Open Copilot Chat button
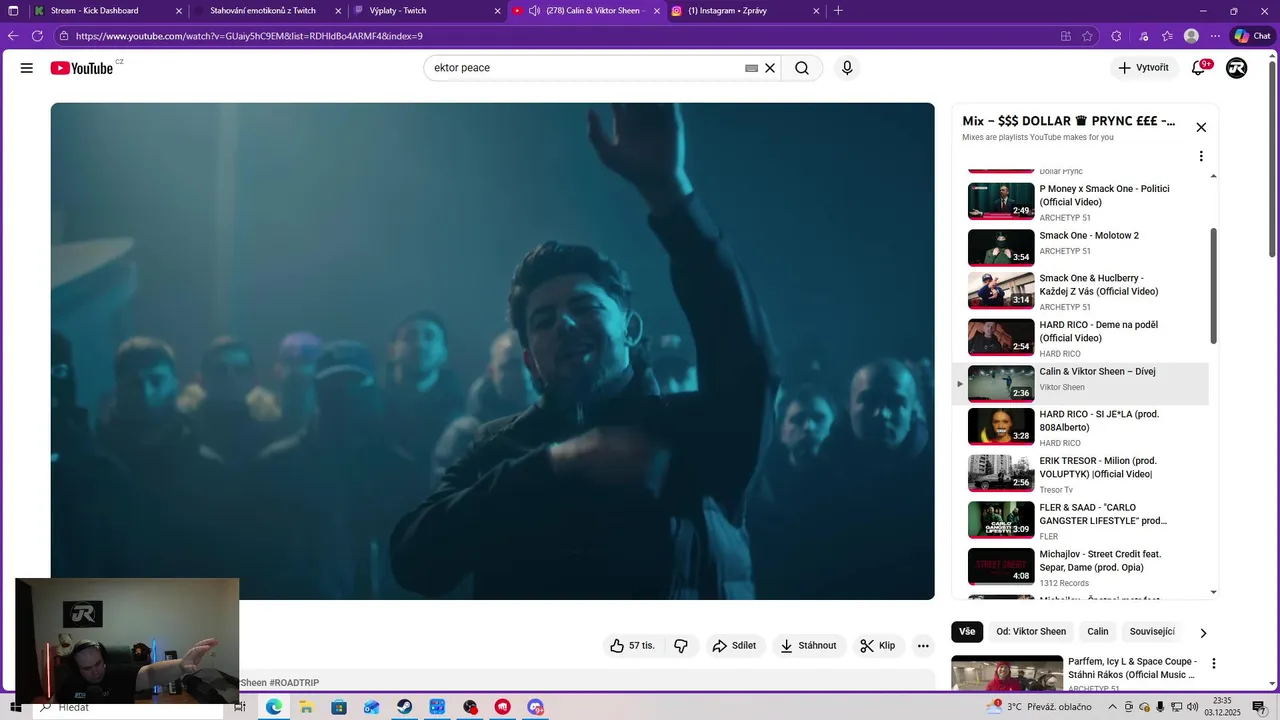 coord(1253,36)
